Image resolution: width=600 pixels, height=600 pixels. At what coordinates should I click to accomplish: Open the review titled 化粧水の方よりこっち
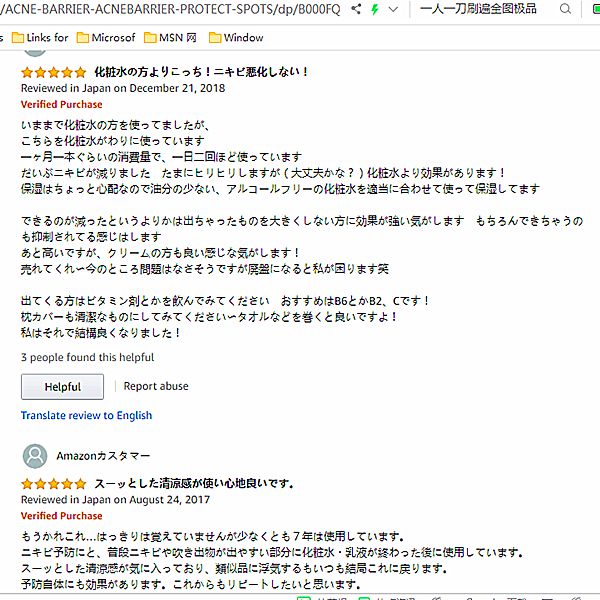pos(202,73)
